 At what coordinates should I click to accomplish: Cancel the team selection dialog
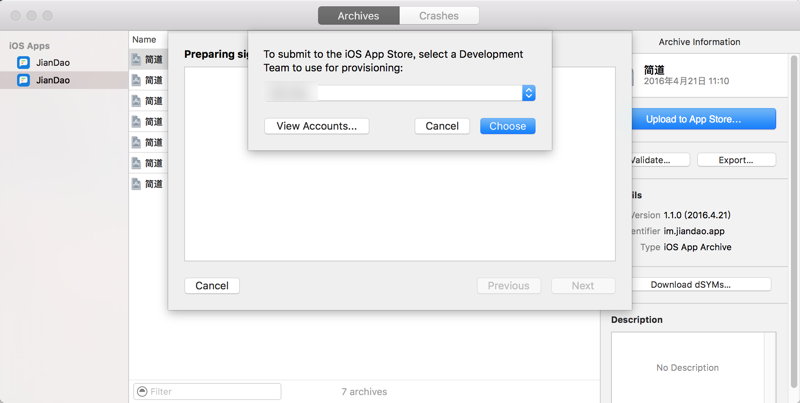pyautogui.click(x=442, y=126)
